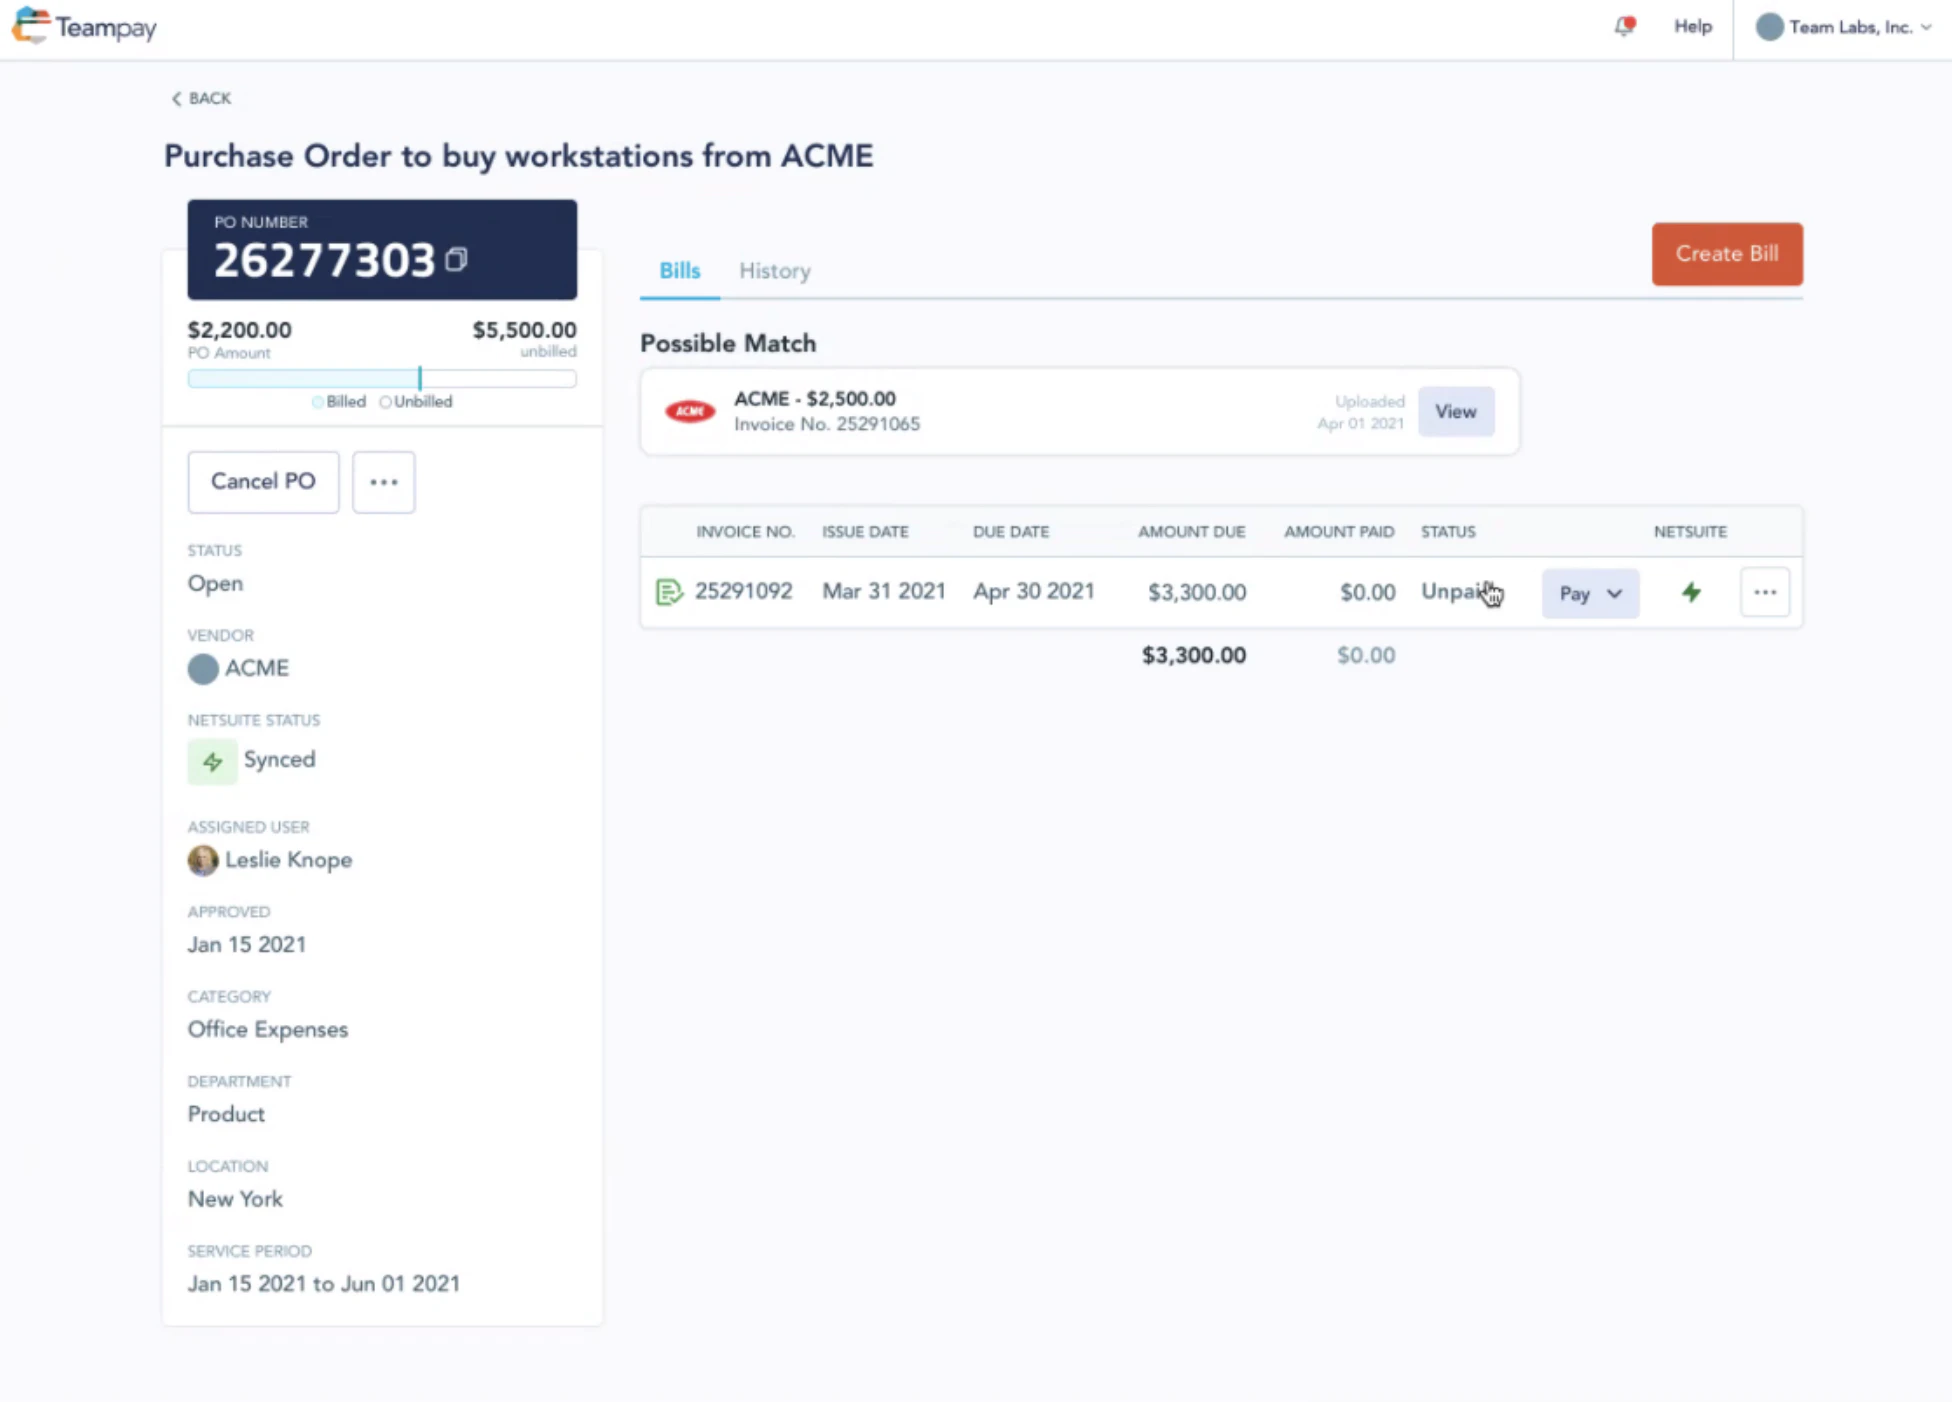Open the ellipsis menu at end of invoice row
1952x1402 pixels.
(x=1765, y=592)
